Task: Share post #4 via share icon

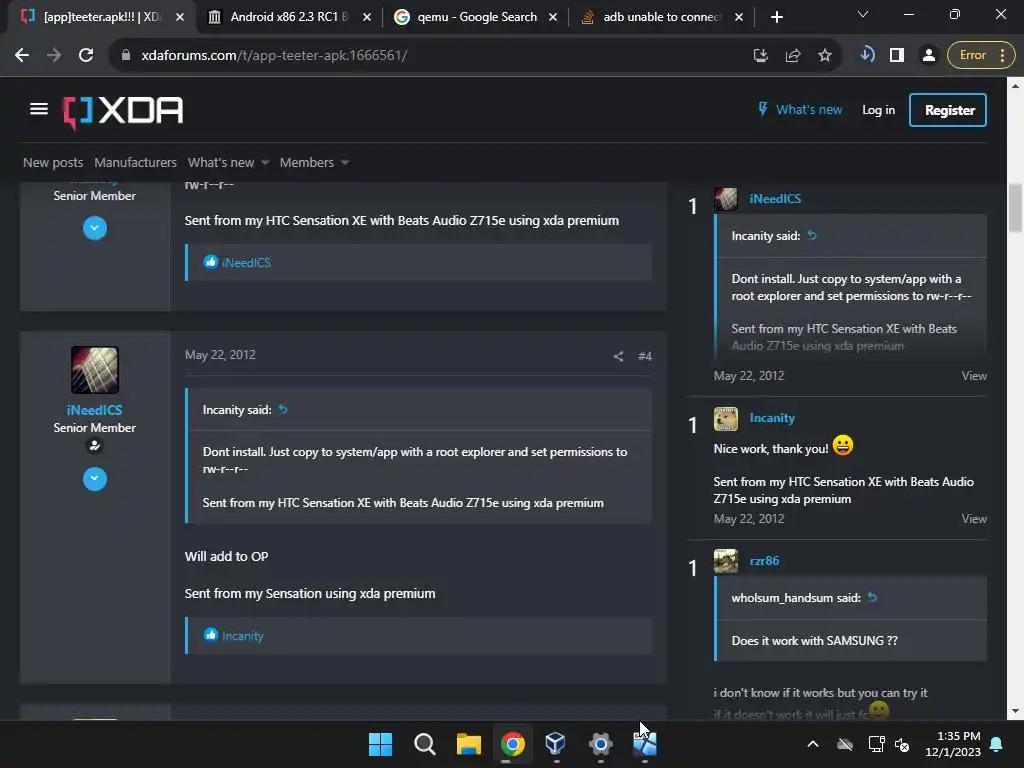Action: tap(618, 356)
